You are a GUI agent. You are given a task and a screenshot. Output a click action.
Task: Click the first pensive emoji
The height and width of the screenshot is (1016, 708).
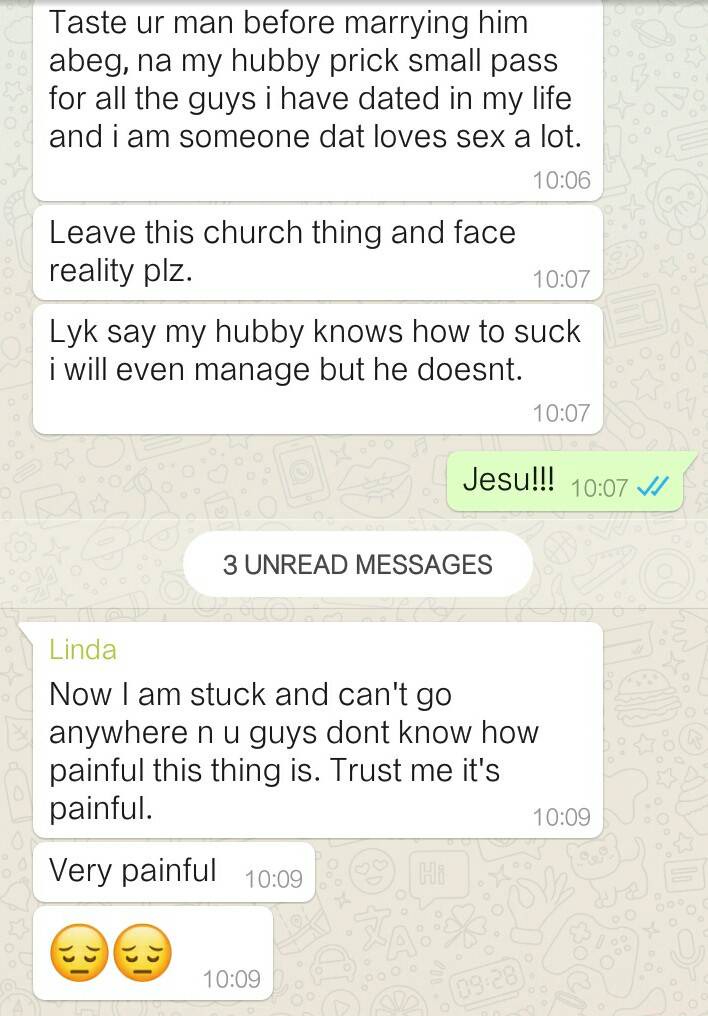(x=79, y=952)
